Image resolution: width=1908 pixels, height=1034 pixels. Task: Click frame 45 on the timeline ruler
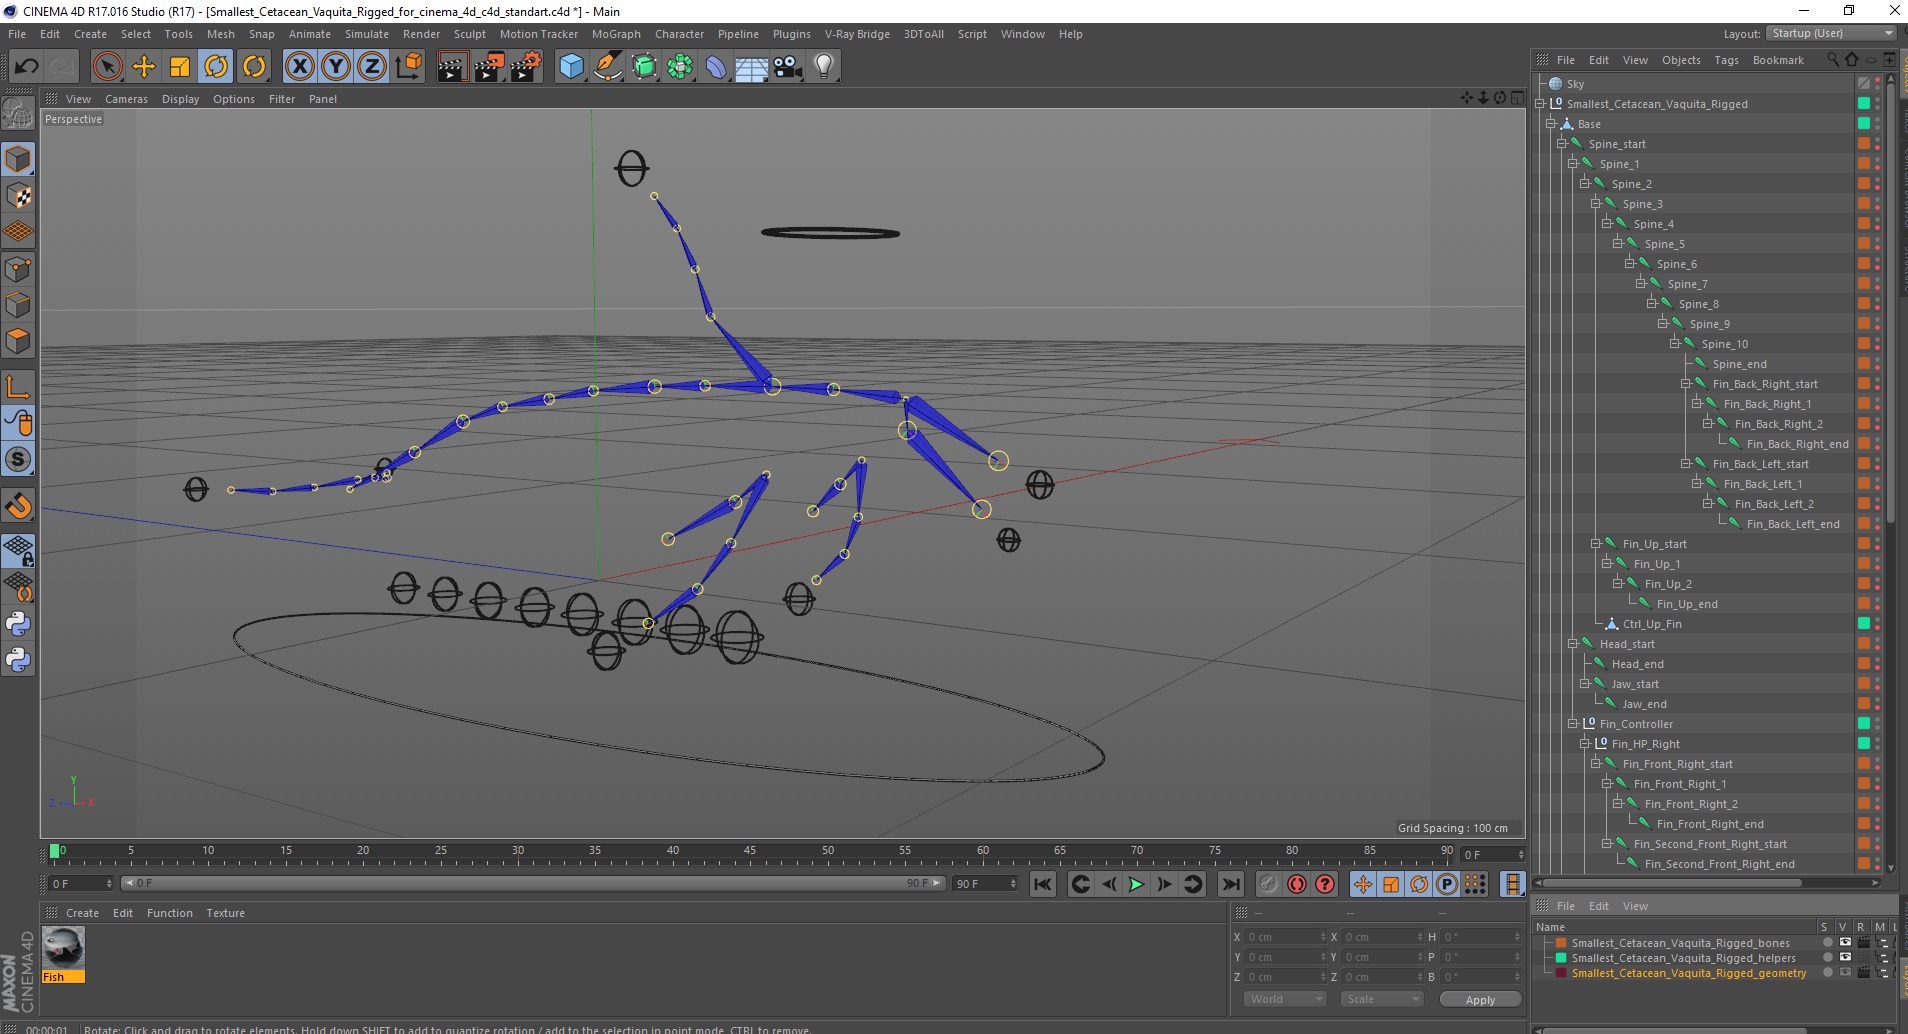click(x=750, y=851)
